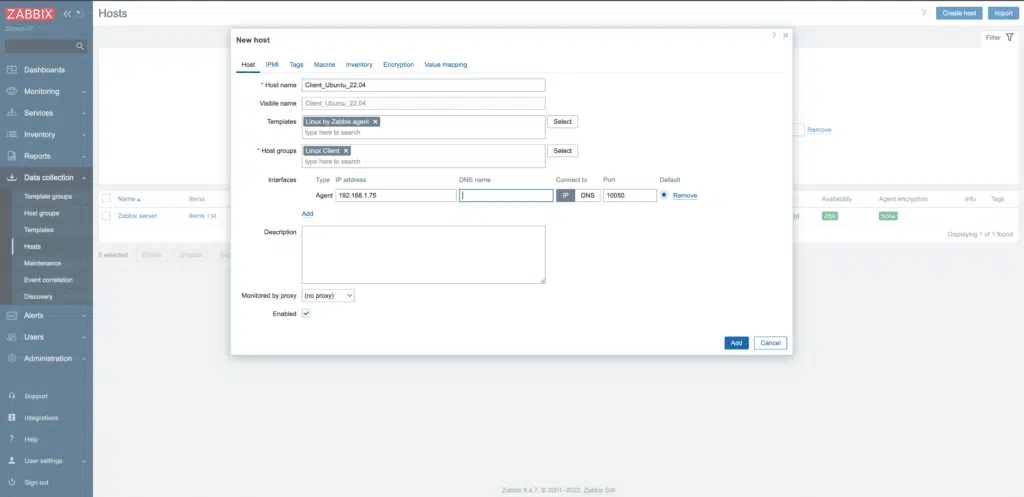1024x497 pixels.
Task: Click the DNS name input field
Action: click(x=506, y=195)
